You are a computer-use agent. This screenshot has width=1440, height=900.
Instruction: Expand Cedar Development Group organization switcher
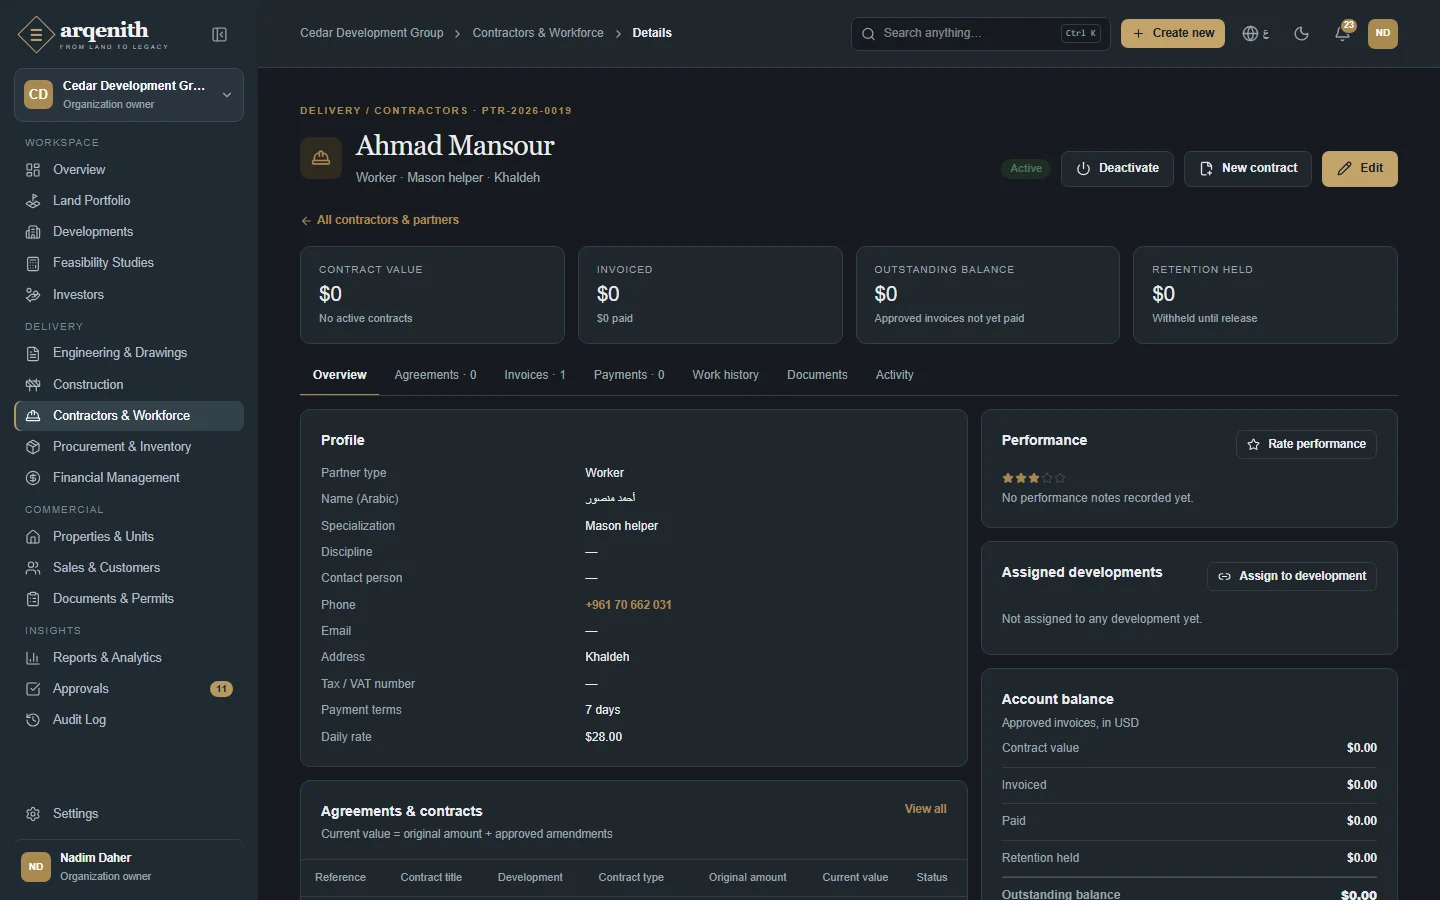pyautogui.click(x=129, y=95)
